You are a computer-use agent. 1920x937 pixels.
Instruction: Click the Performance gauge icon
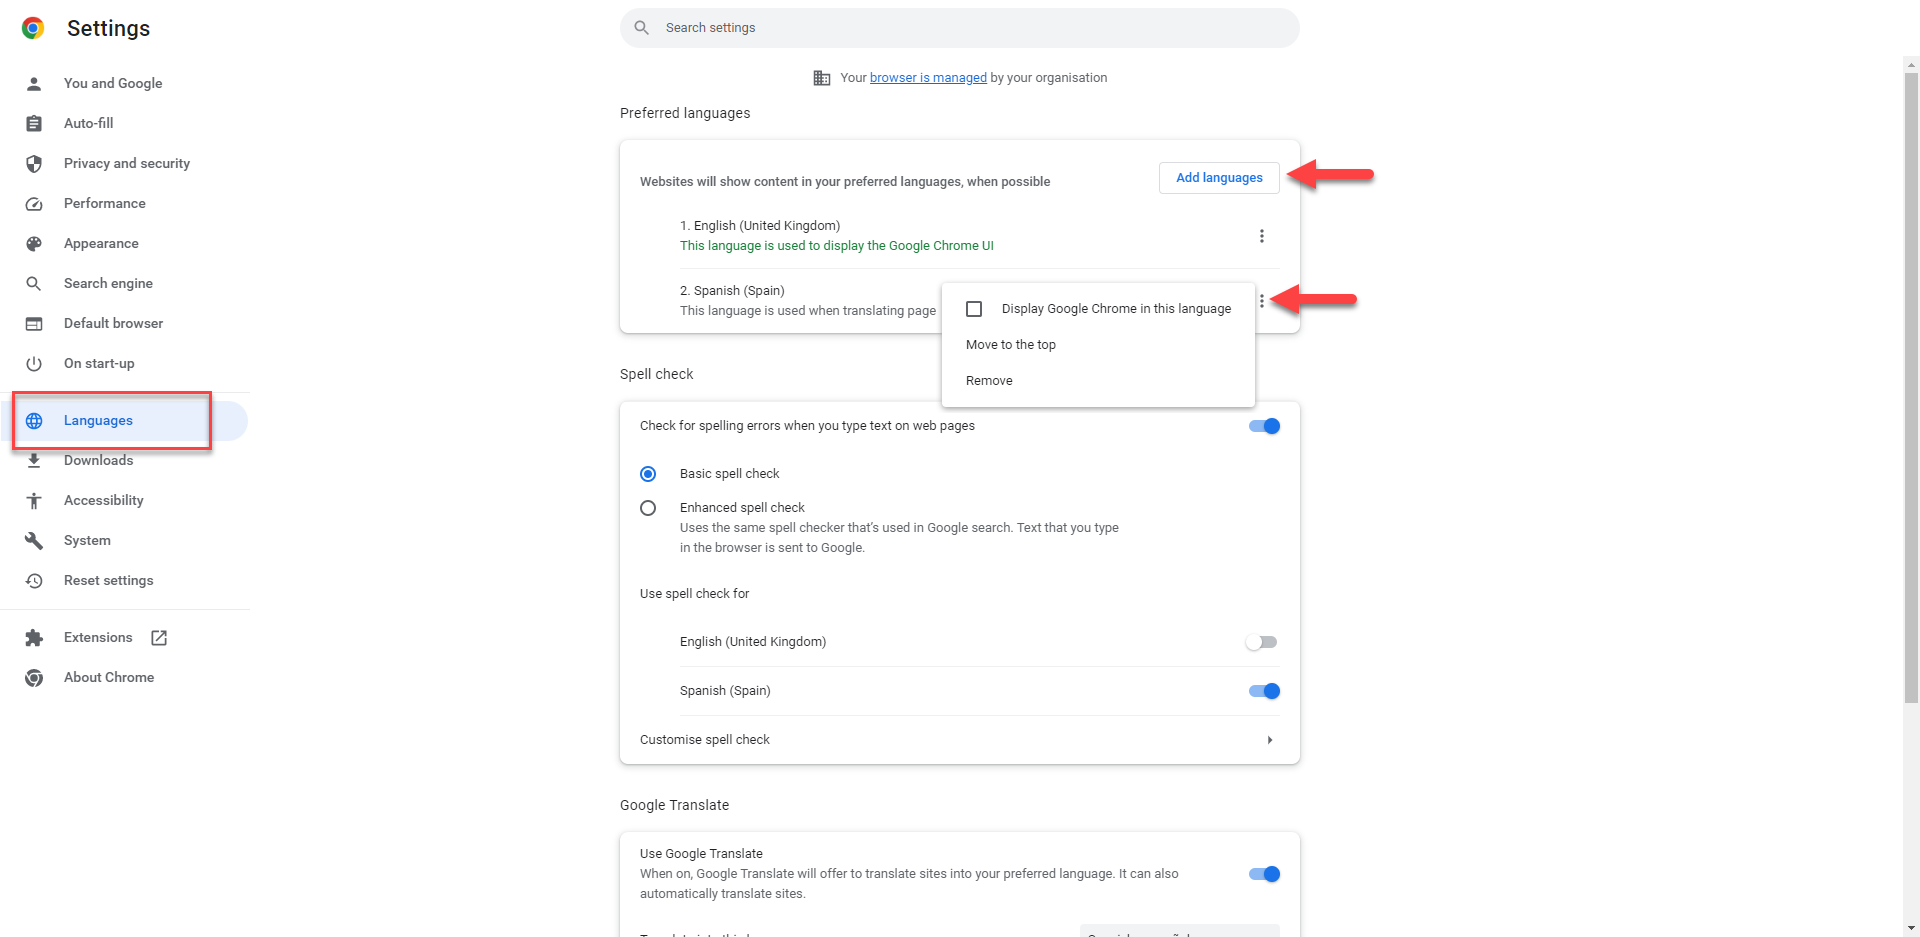tap(34, 203)
